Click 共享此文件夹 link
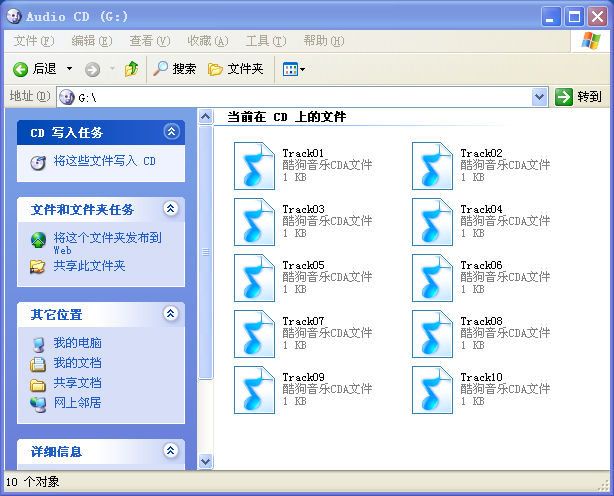Screen dimensions: 614x496 tap(89, 266)
